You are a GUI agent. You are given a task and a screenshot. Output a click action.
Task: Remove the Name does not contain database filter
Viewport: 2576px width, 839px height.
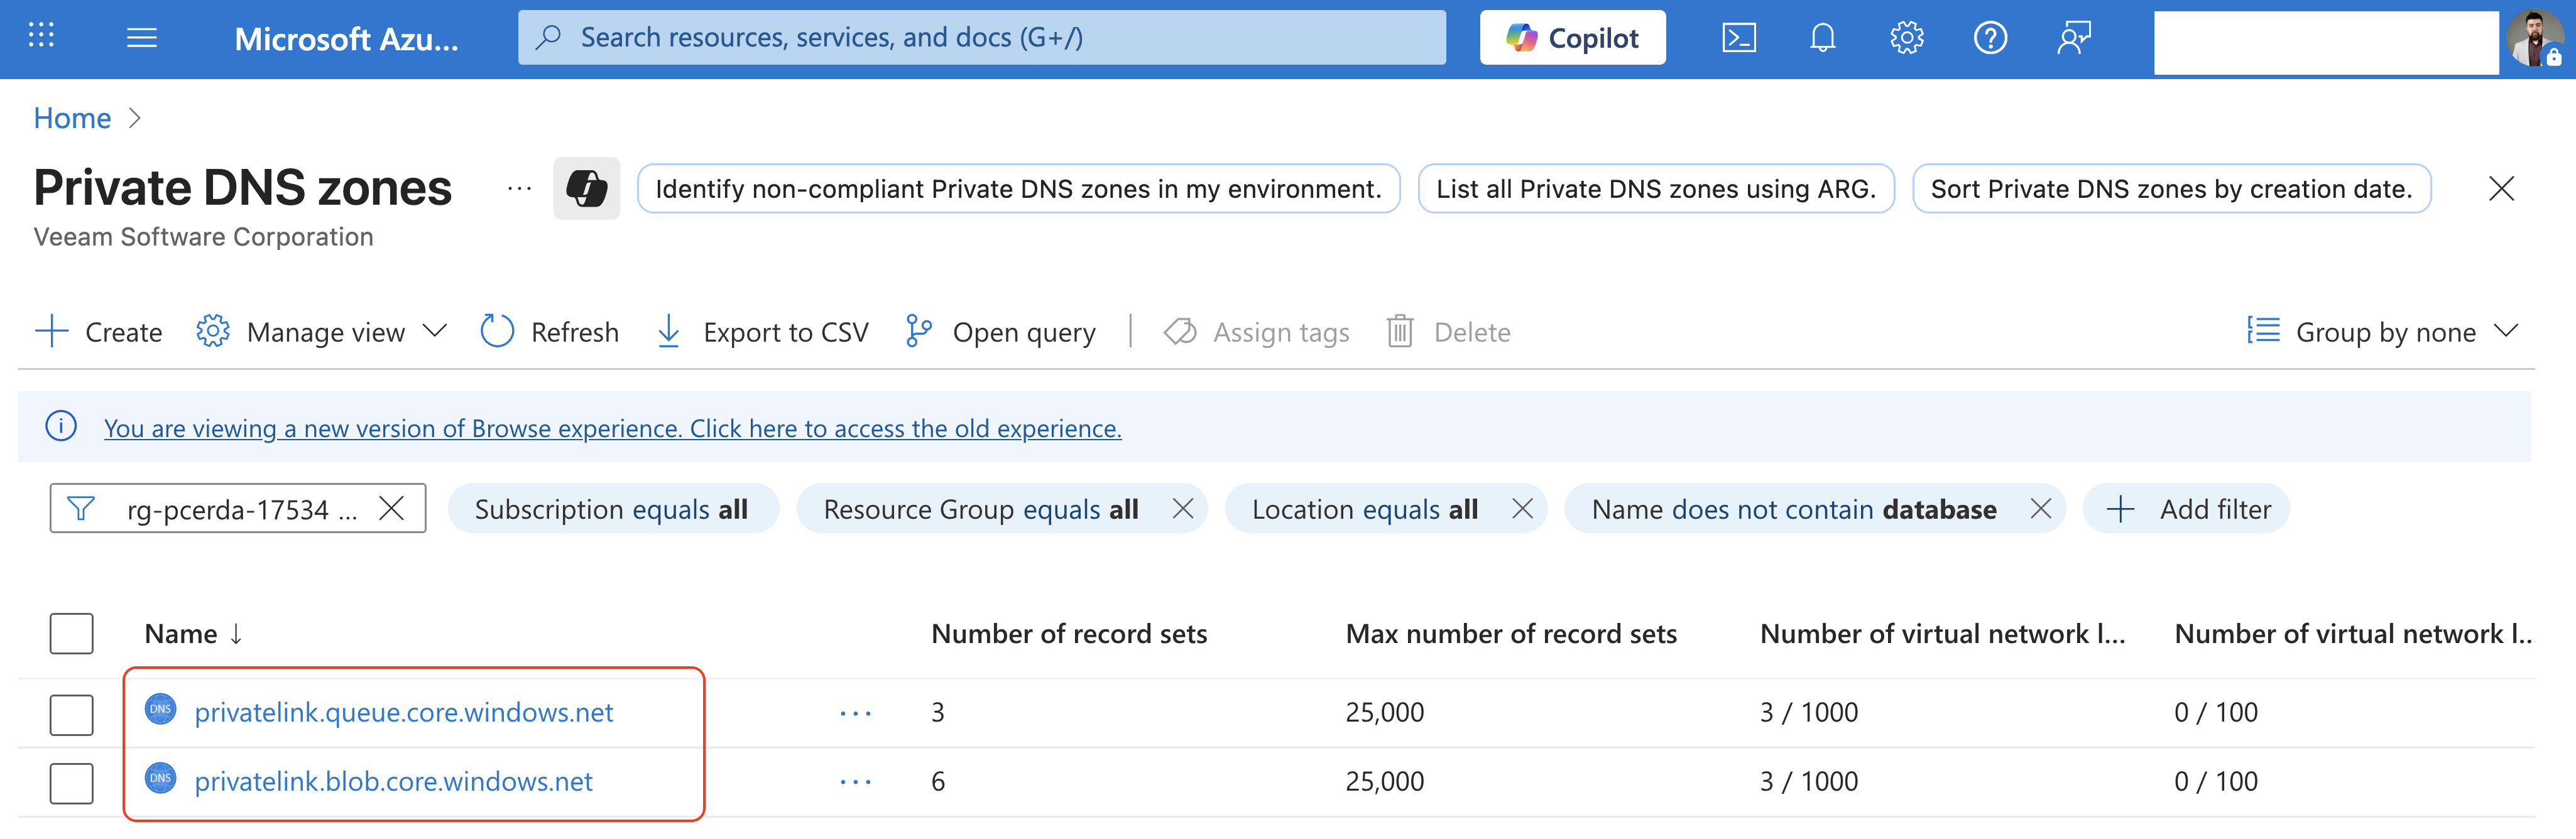click(x=2041, y=509)
